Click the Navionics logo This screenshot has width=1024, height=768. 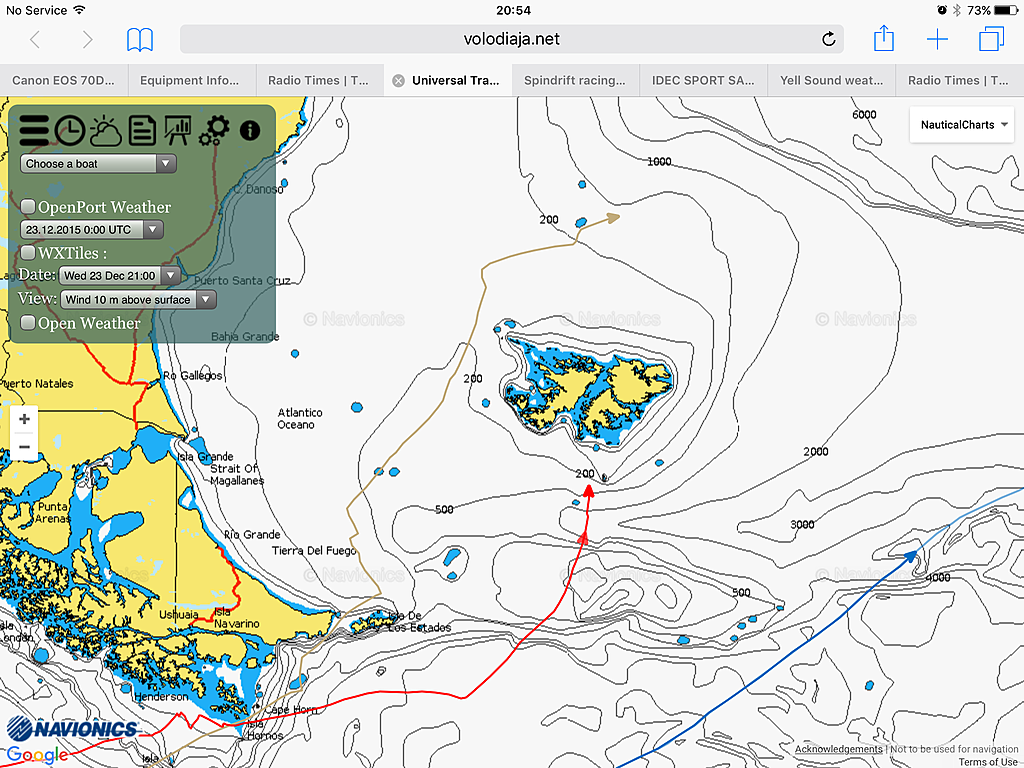coord(72,729)
